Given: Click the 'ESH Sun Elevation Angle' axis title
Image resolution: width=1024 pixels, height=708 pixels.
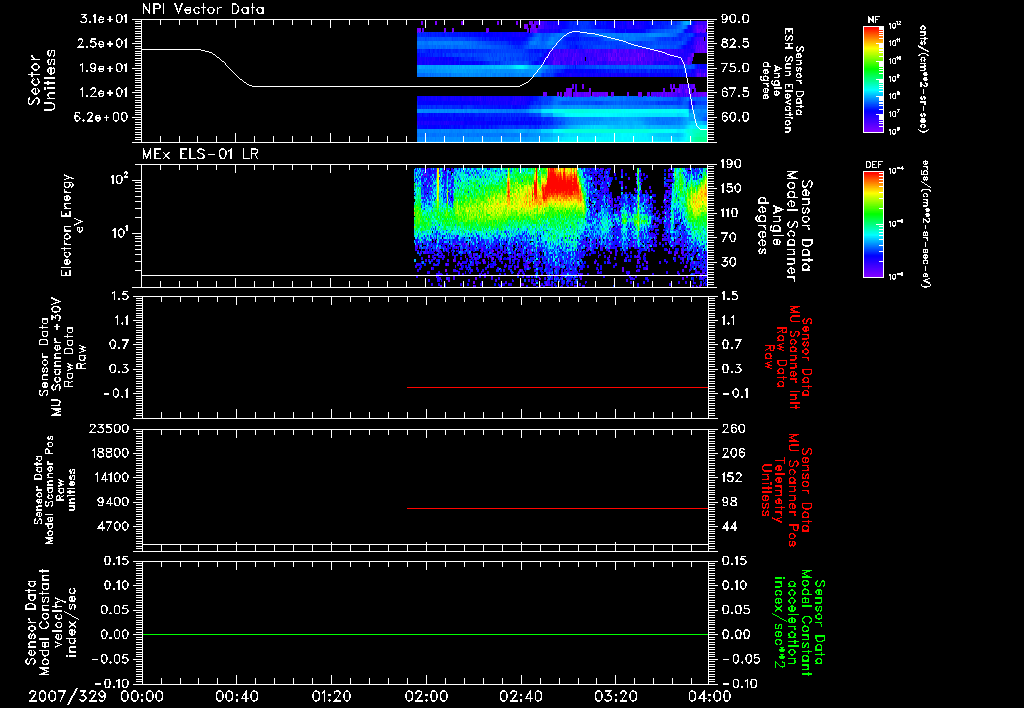Looking at the screenshot, I should 781,80.
